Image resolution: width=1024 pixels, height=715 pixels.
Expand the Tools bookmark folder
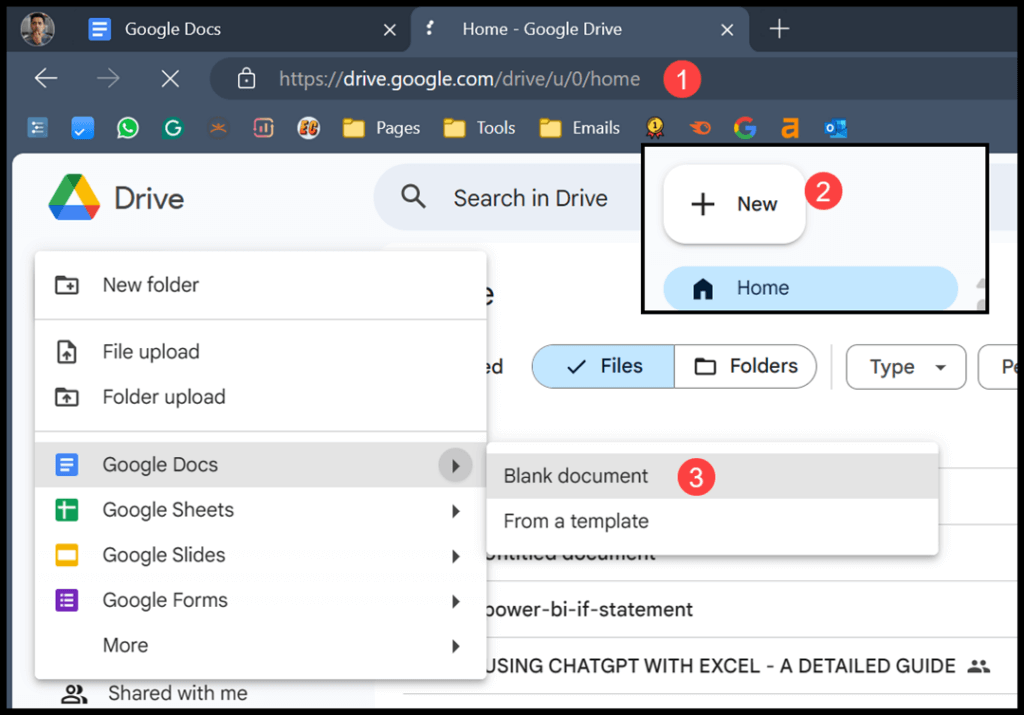(x=479, y=128)
